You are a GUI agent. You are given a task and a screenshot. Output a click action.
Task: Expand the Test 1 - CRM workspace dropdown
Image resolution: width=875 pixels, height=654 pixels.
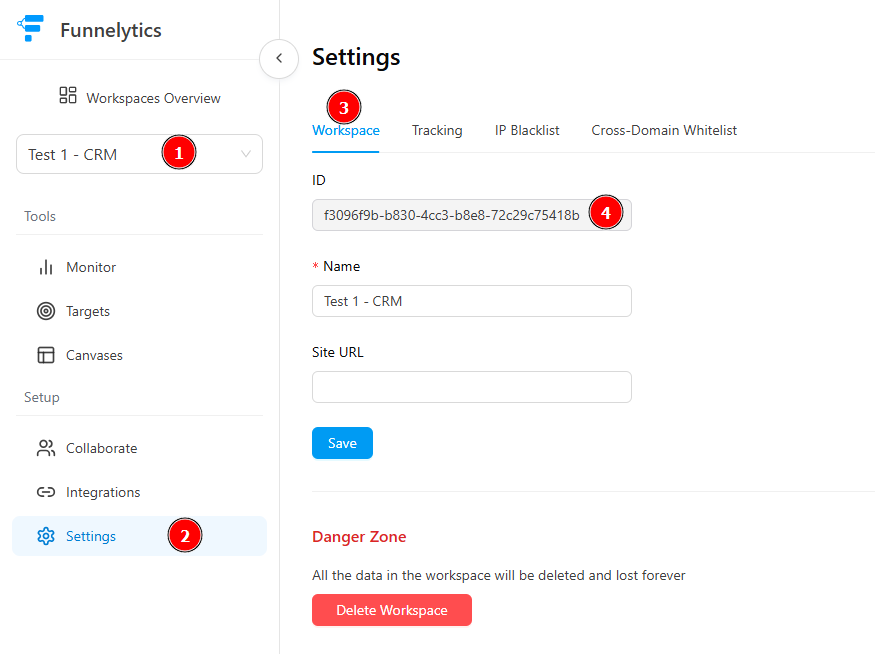140,154
